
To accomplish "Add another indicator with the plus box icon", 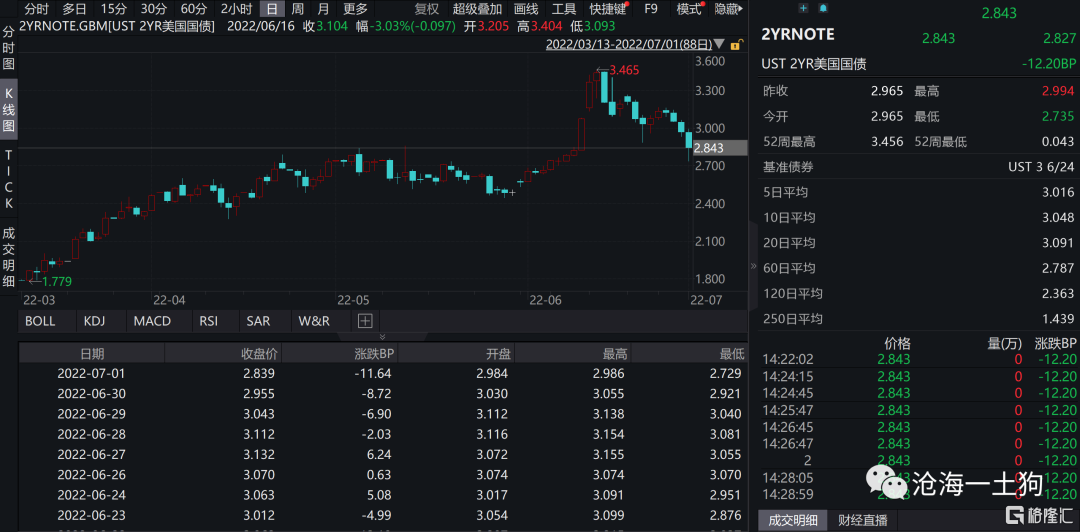I will (365, 320).
